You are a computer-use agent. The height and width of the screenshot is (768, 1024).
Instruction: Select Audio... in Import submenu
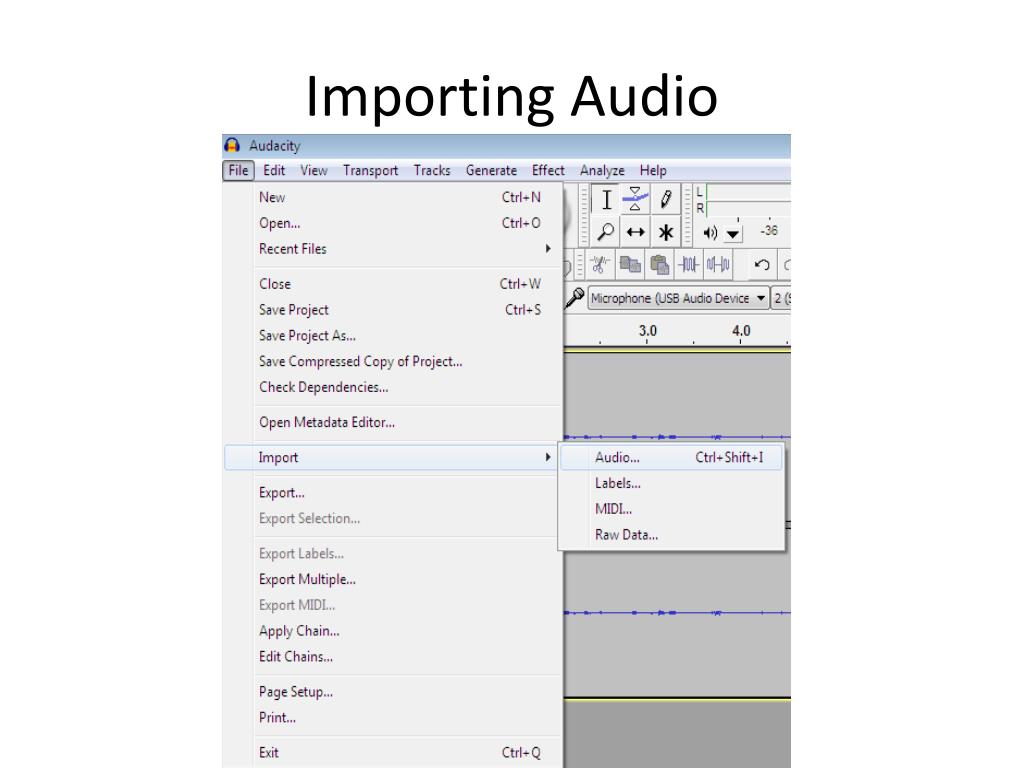[x=671, y=457]
